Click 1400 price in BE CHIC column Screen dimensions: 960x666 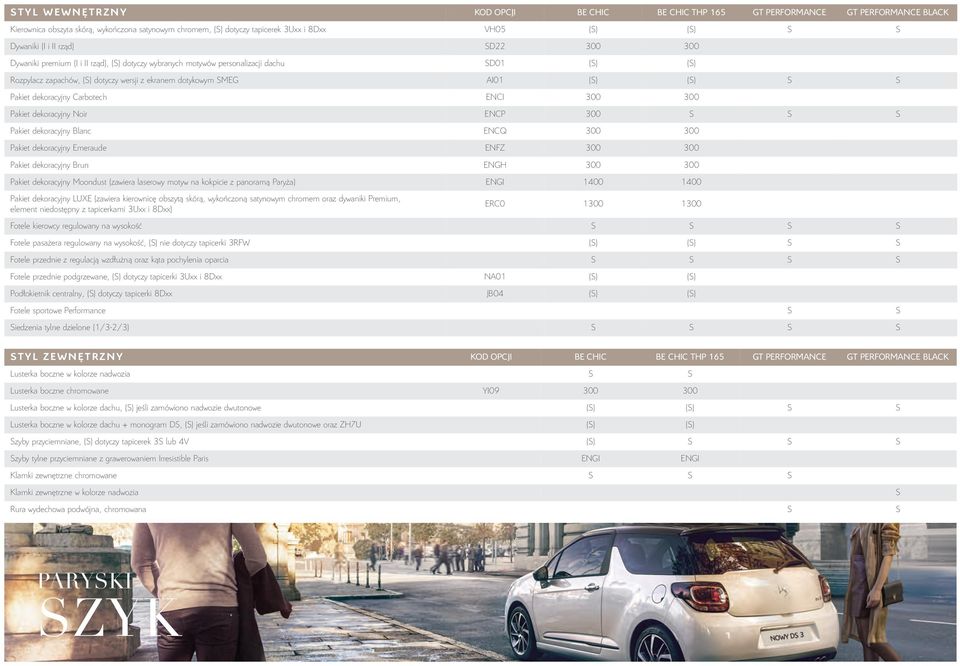[593, 182]
